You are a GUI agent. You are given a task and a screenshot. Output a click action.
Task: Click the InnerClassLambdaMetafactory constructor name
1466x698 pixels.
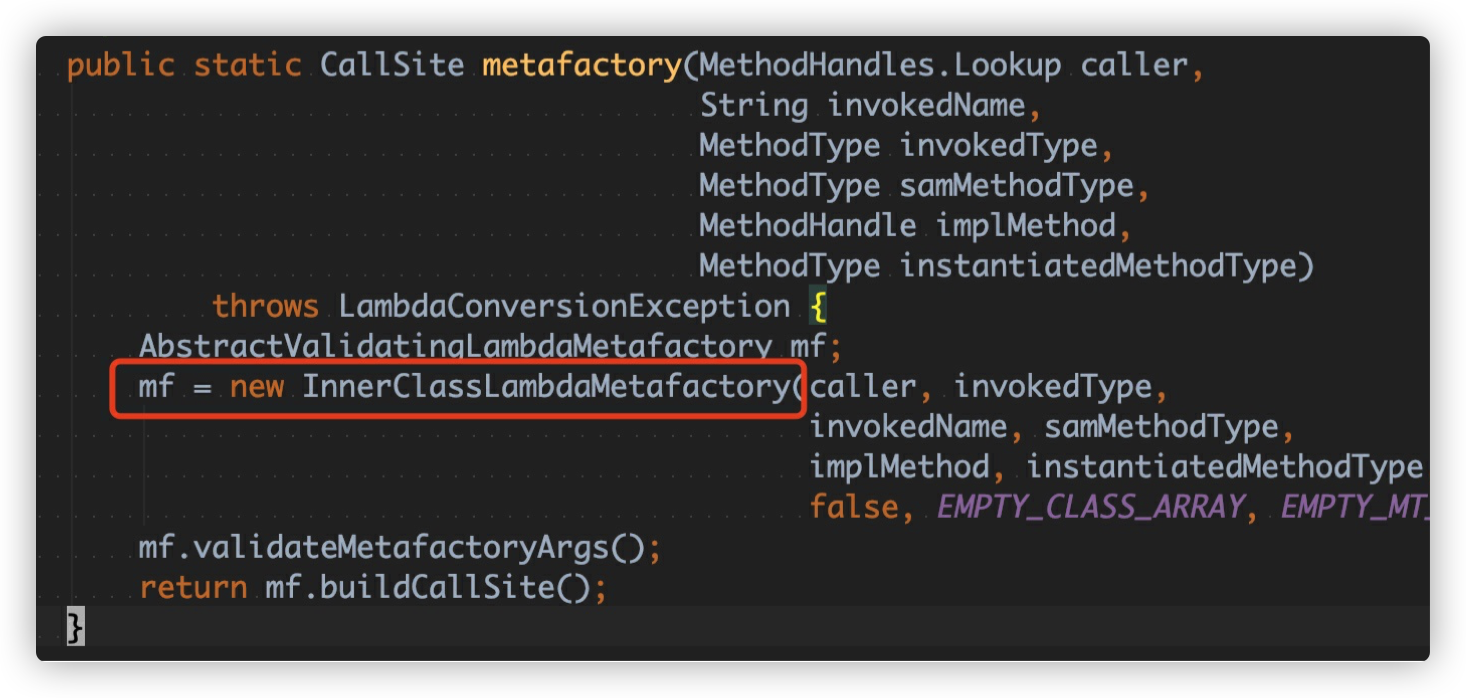click(x=546, y=387)
